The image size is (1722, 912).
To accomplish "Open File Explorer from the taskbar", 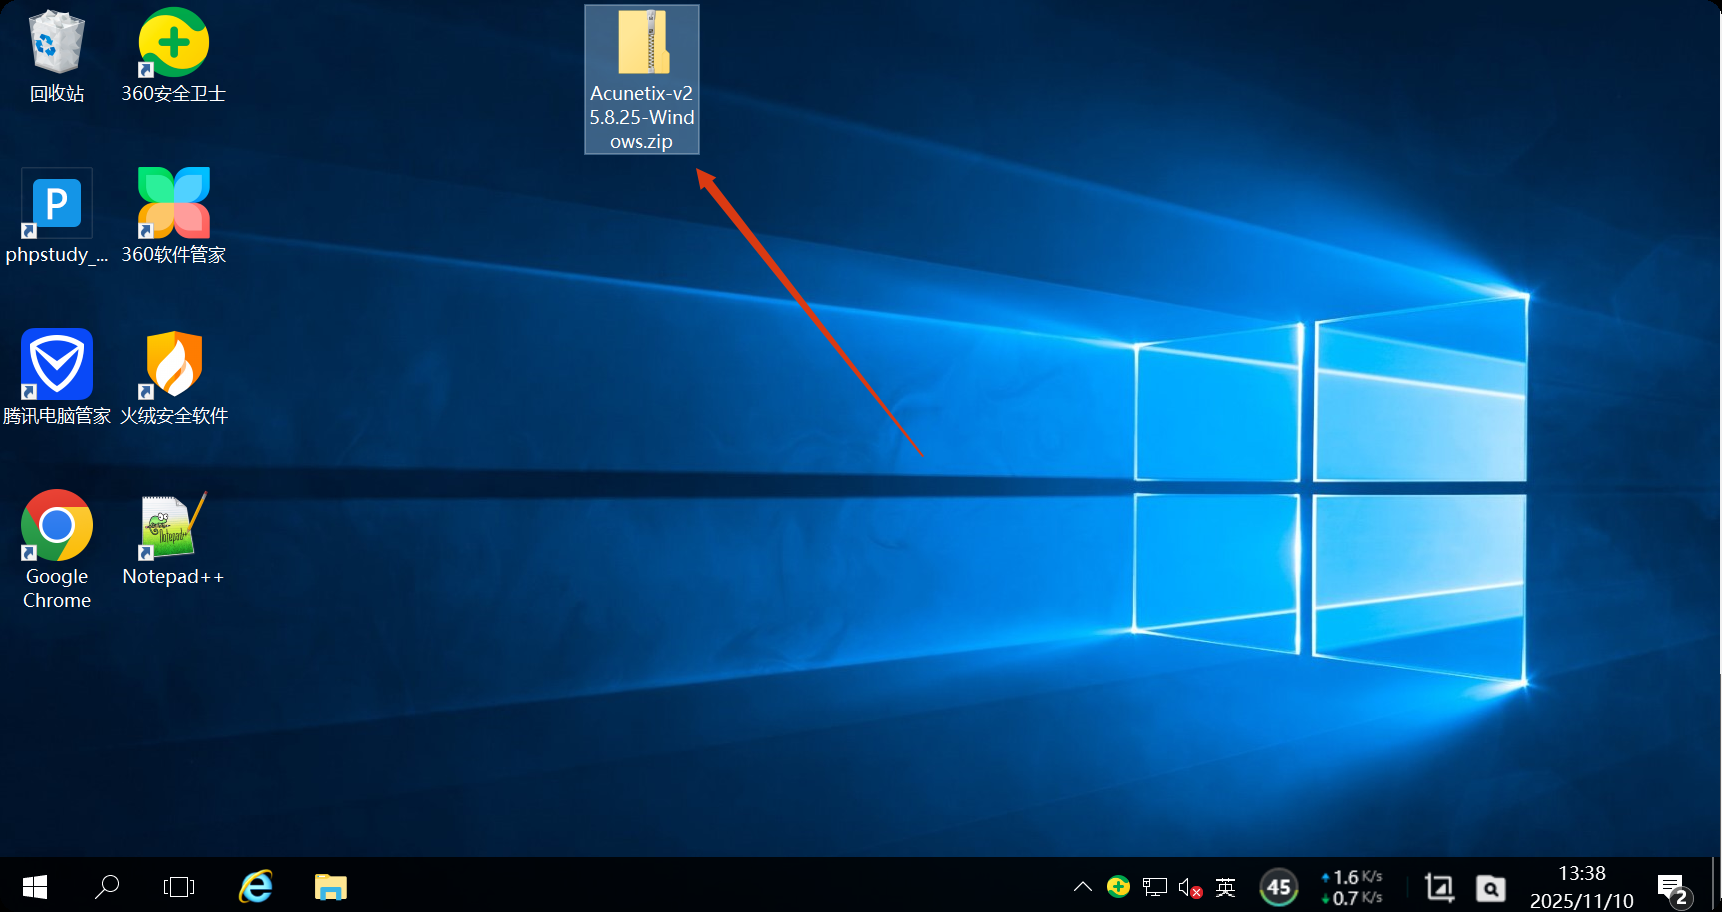I will [x=330, y=887].
